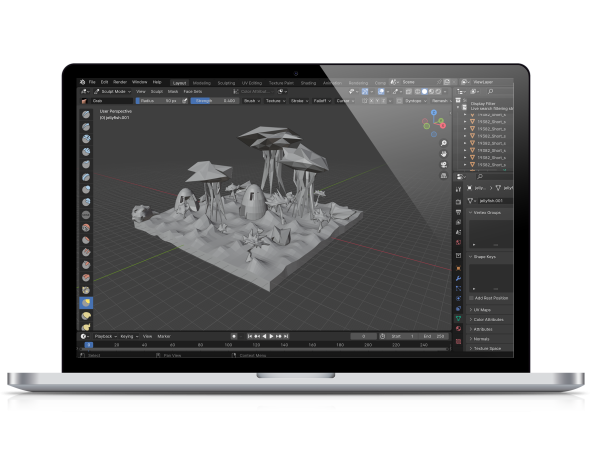Viewport: 590px width, 450px height.
Task: Open the File menu
Action: pyautogui.click(x=92, y=82)
